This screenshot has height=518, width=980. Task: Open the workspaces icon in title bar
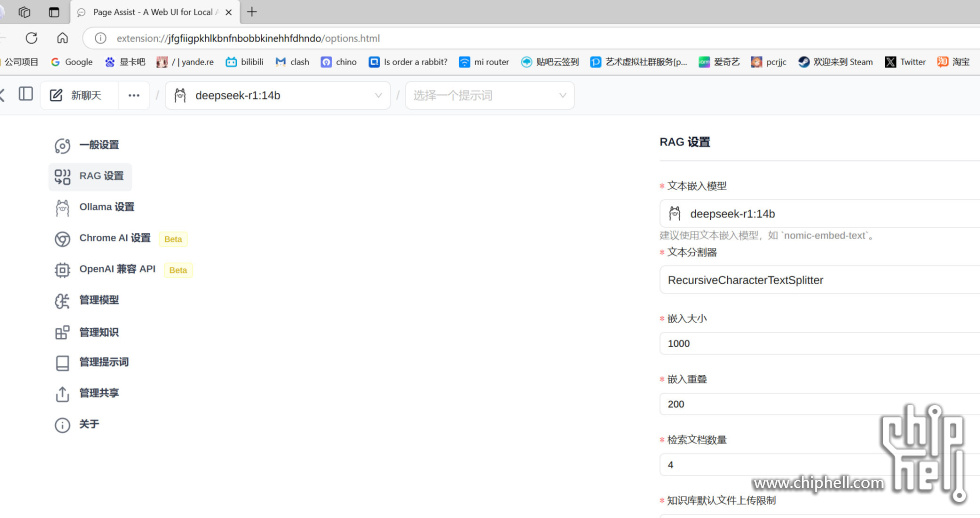tap(24, 12)
